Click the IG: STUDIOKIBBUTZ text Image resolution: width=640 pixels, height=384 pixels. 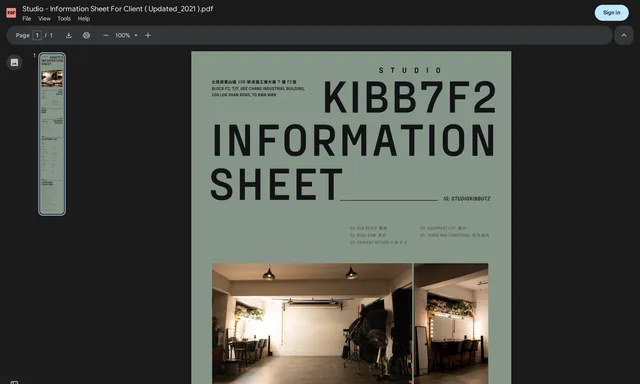pyautogui.click(x=467, y=199)
